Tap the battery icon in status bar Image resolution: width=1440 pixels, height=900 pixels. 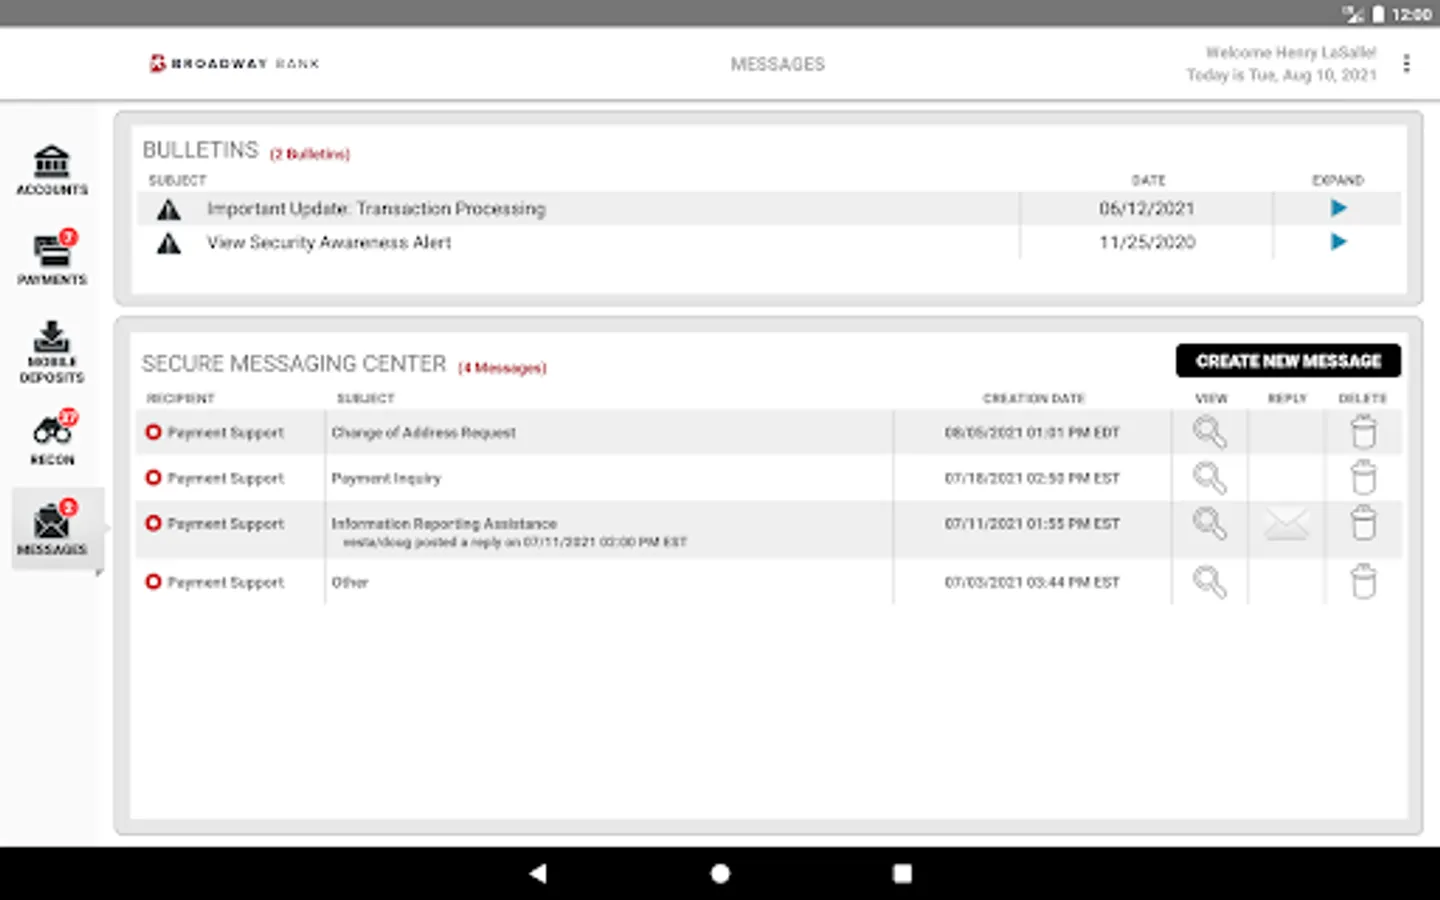[x=1378, y=14]
